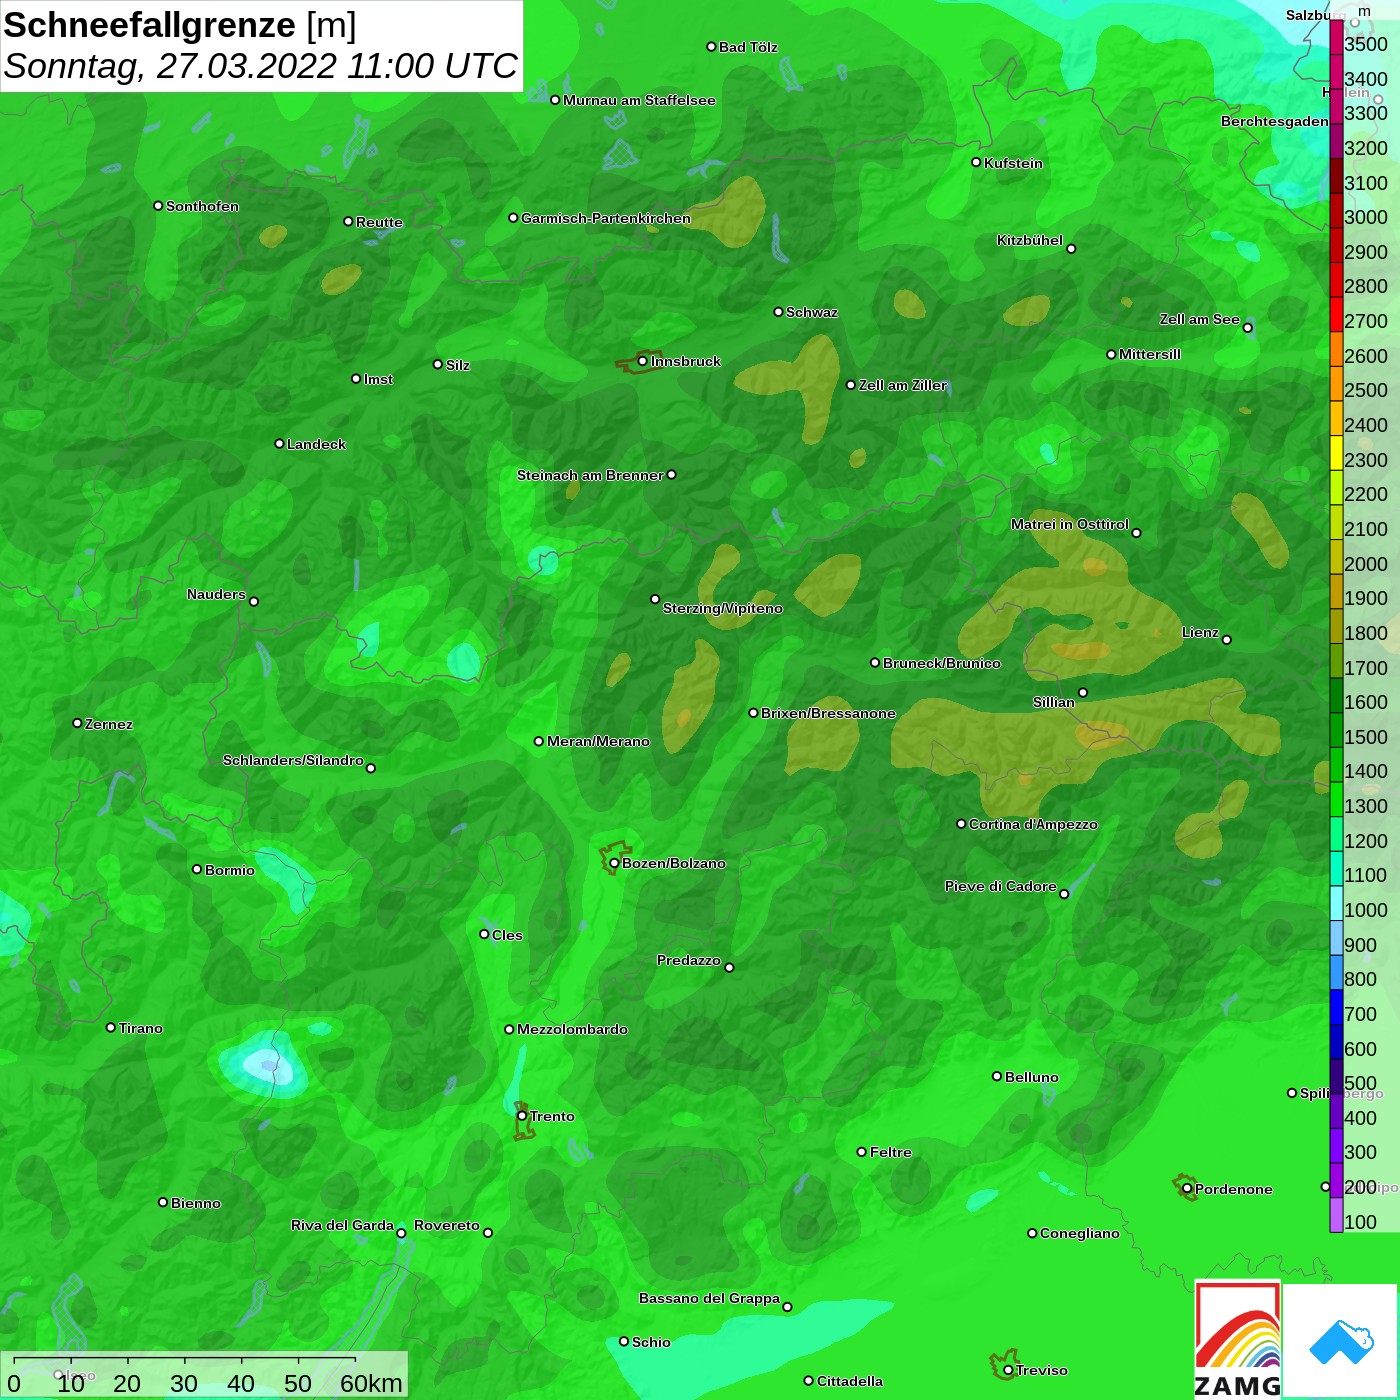Click the "60km" scale label
Image resolution: width=1400 pixels, height=1400 pixels.
(x=371, y=1383)
